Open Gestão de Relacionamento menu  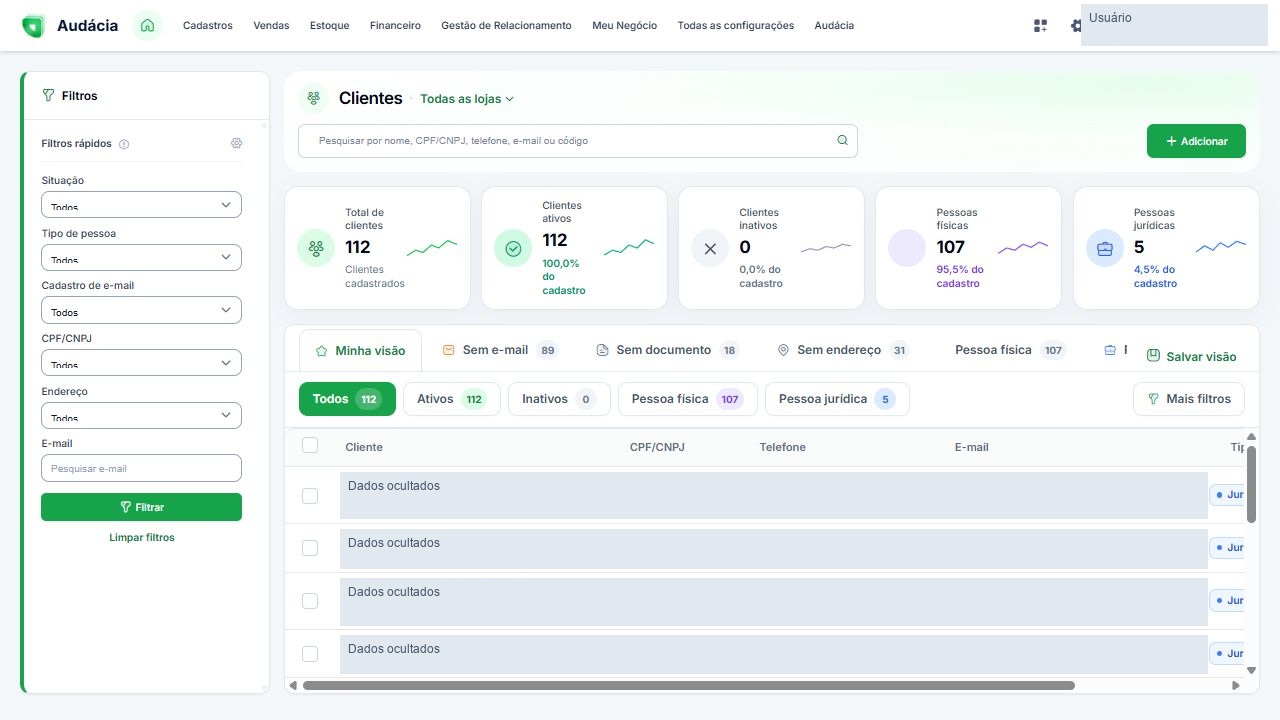coord(506,26)
